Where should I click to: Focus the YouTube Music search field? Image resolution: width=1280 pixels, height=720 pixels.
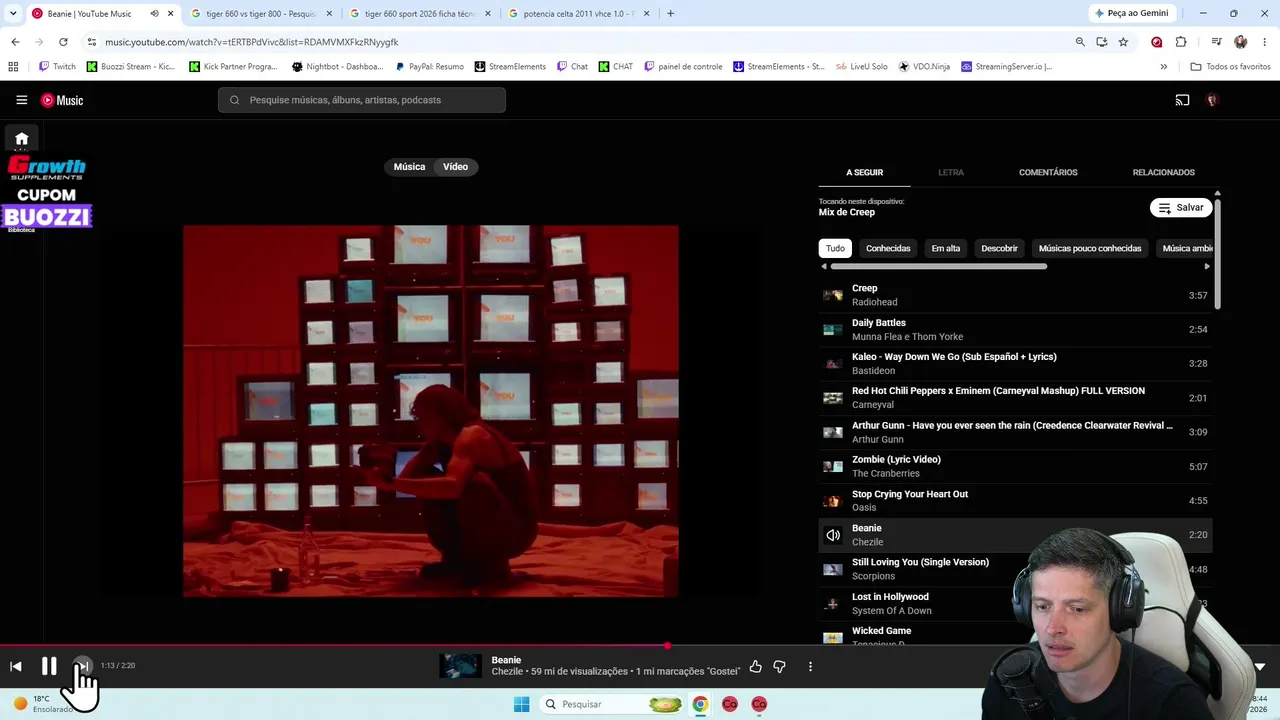pyautogui.click(x=362, y=100)
